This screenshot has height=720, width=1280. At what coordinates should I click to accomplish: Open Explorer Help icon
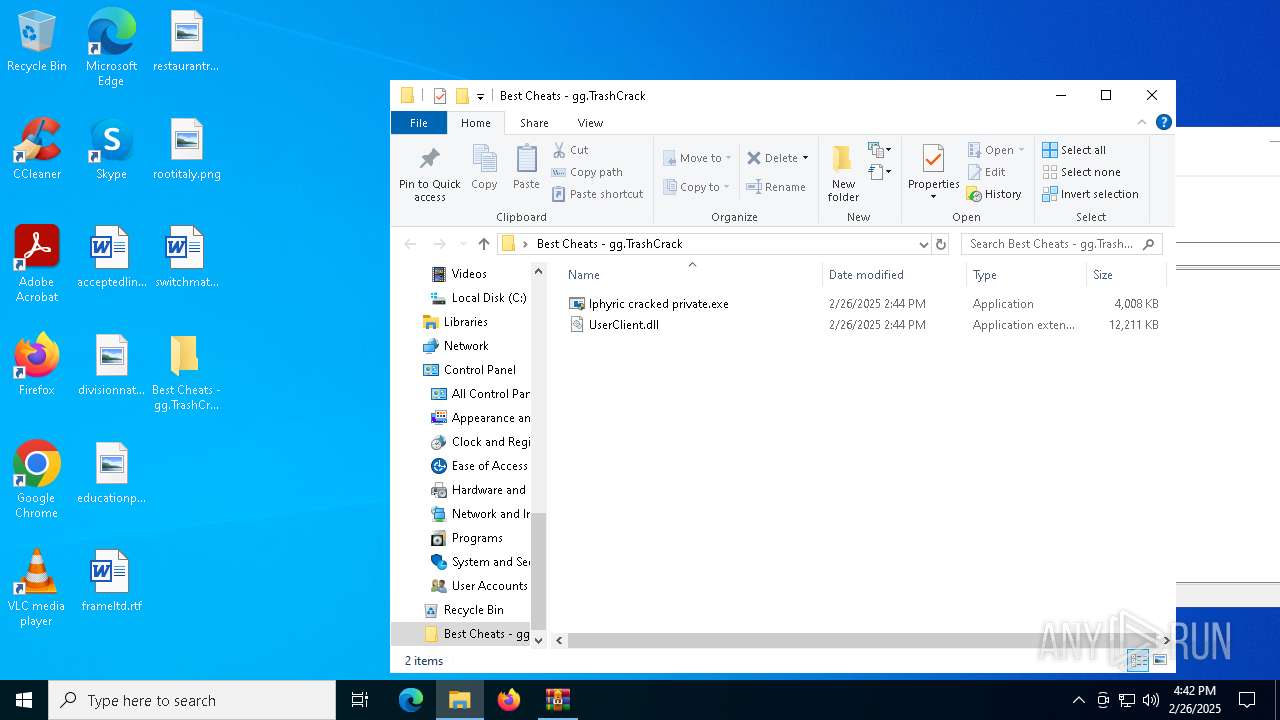point(1163,122)
